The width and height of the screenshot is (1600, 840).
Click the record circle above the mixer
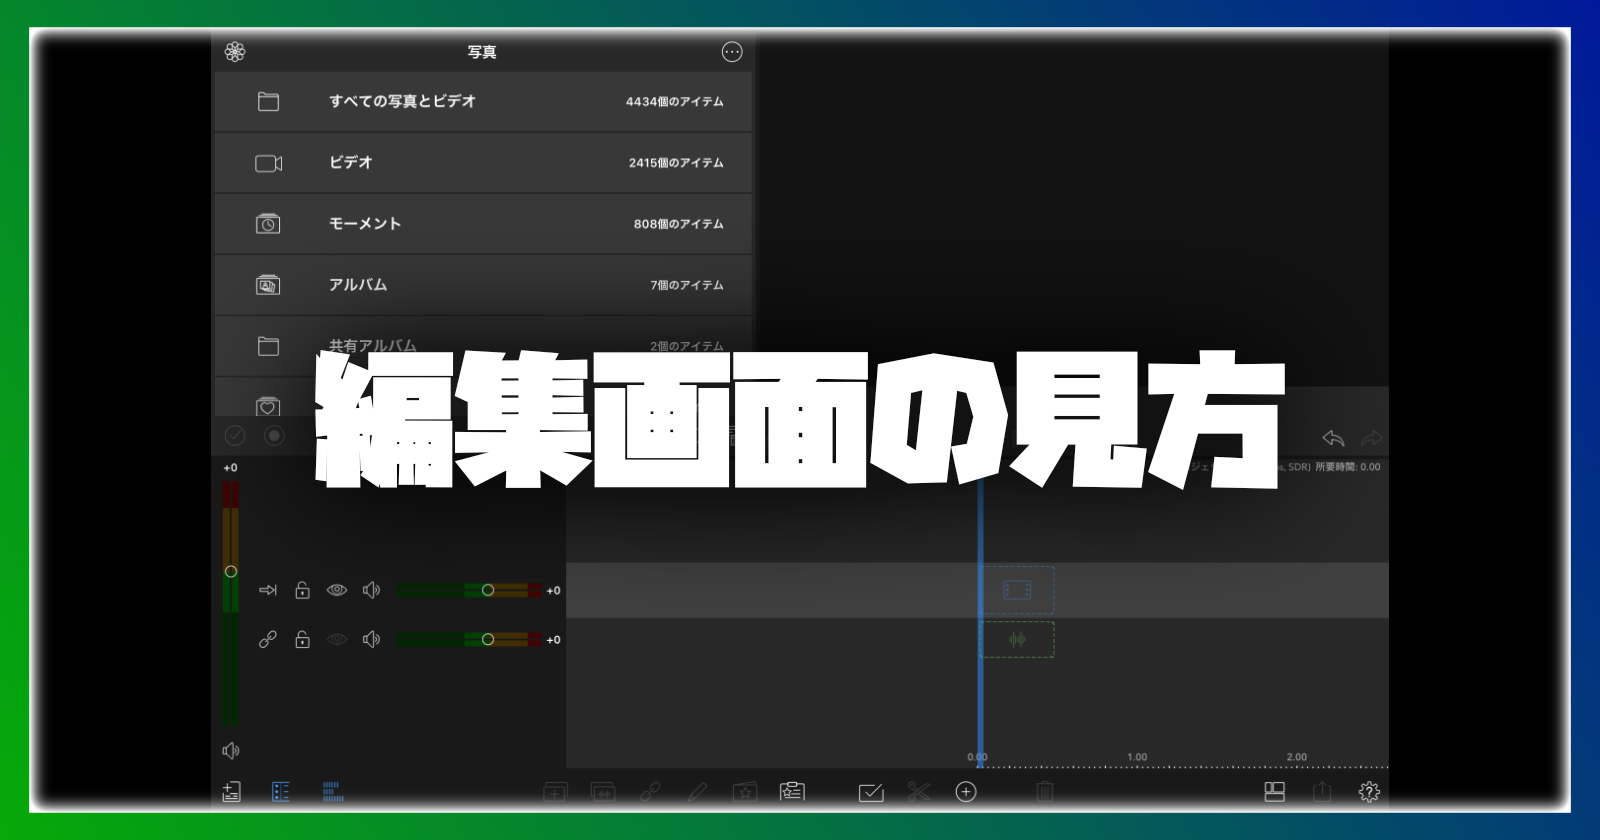[x=274, y=435]
